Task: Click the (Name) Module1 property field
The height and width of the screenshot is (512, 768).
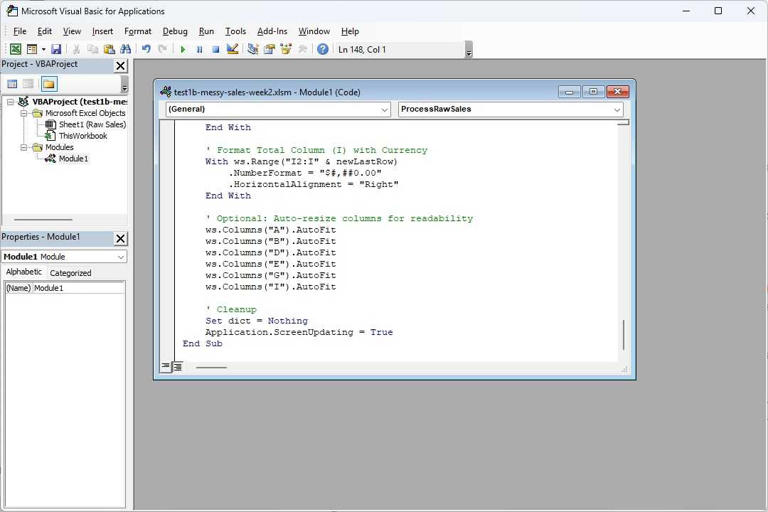Action: (65, 288)
